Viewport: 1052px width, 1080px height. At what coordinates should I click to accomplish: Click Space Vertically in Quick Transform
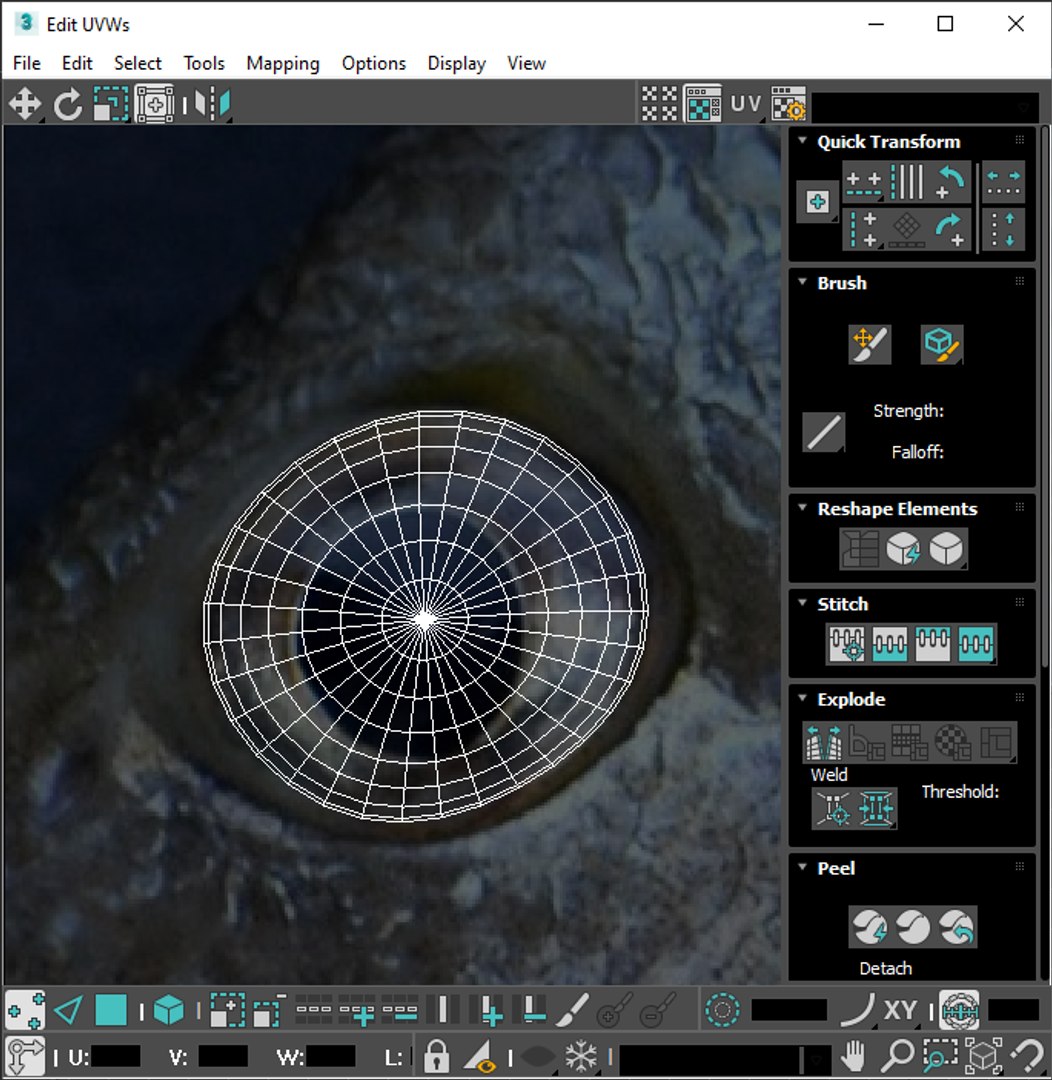click(1003, 229)
